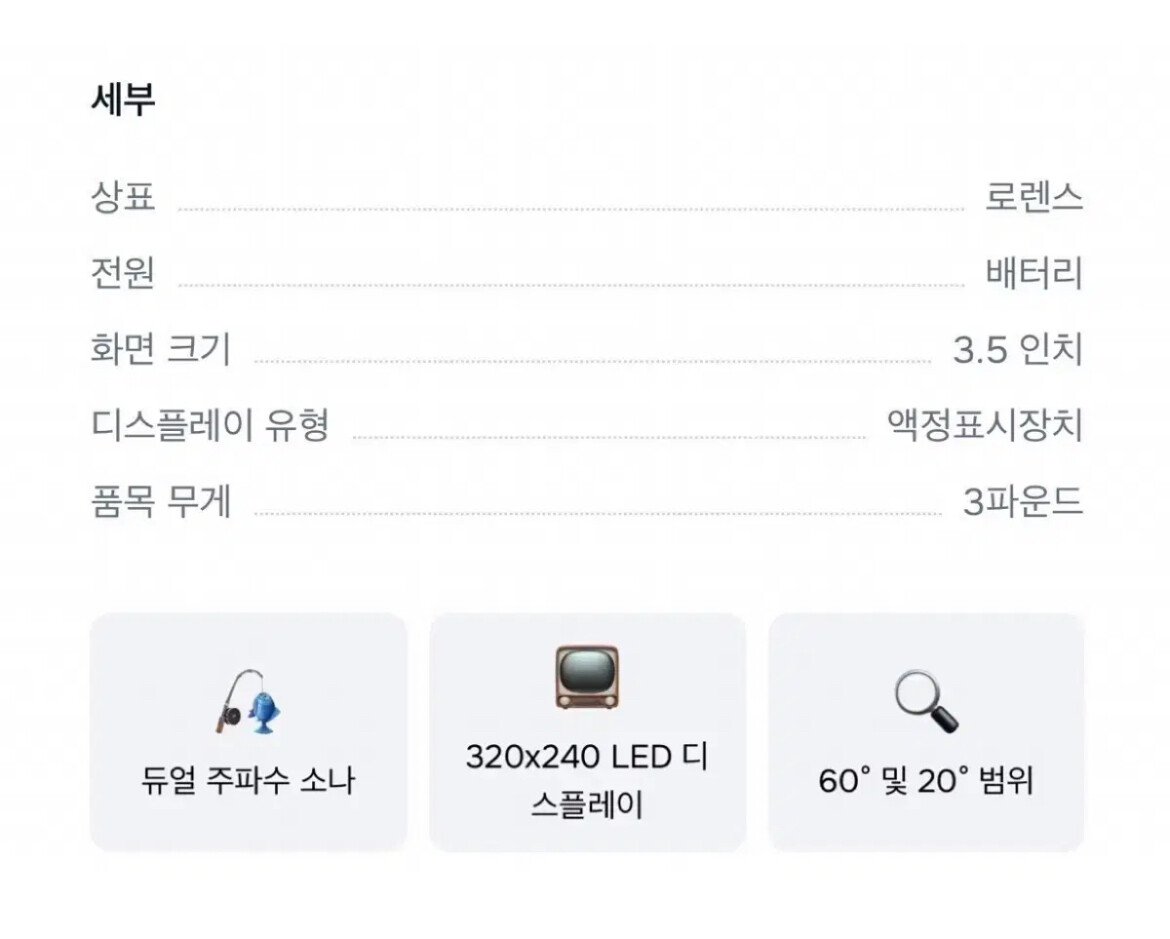The width and height of the screenshot is (1170, 939).
Task: Click the 세부 section heading
Action: tap(123, 99)
